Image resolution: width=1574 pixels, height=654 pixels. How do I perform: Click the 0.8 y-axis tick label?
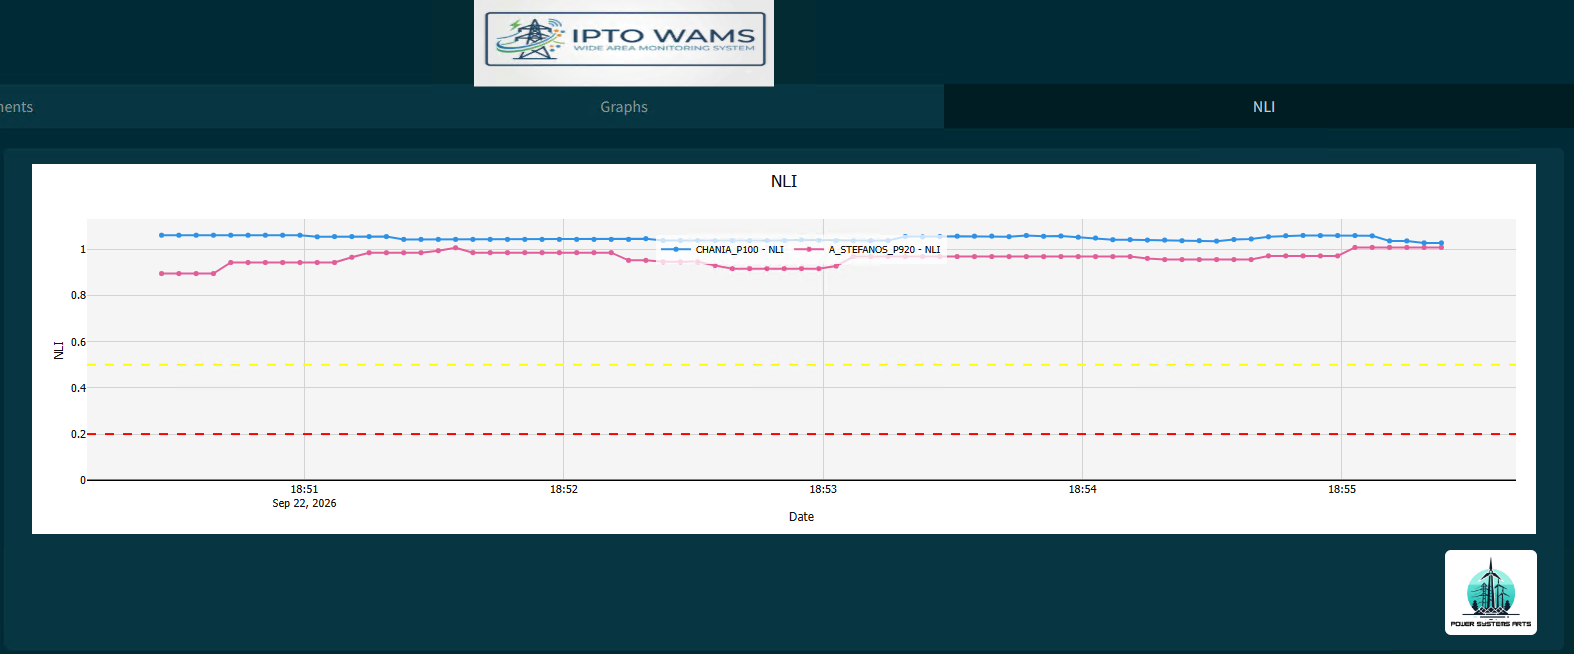(78, 295)
